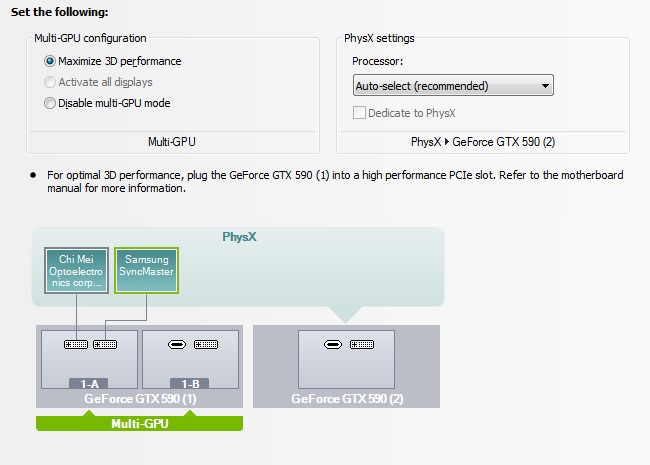Select Chi Mei Optoelectronics display tile
The image size is (650, 465).
pyautogui.click(x=76, y=271)
